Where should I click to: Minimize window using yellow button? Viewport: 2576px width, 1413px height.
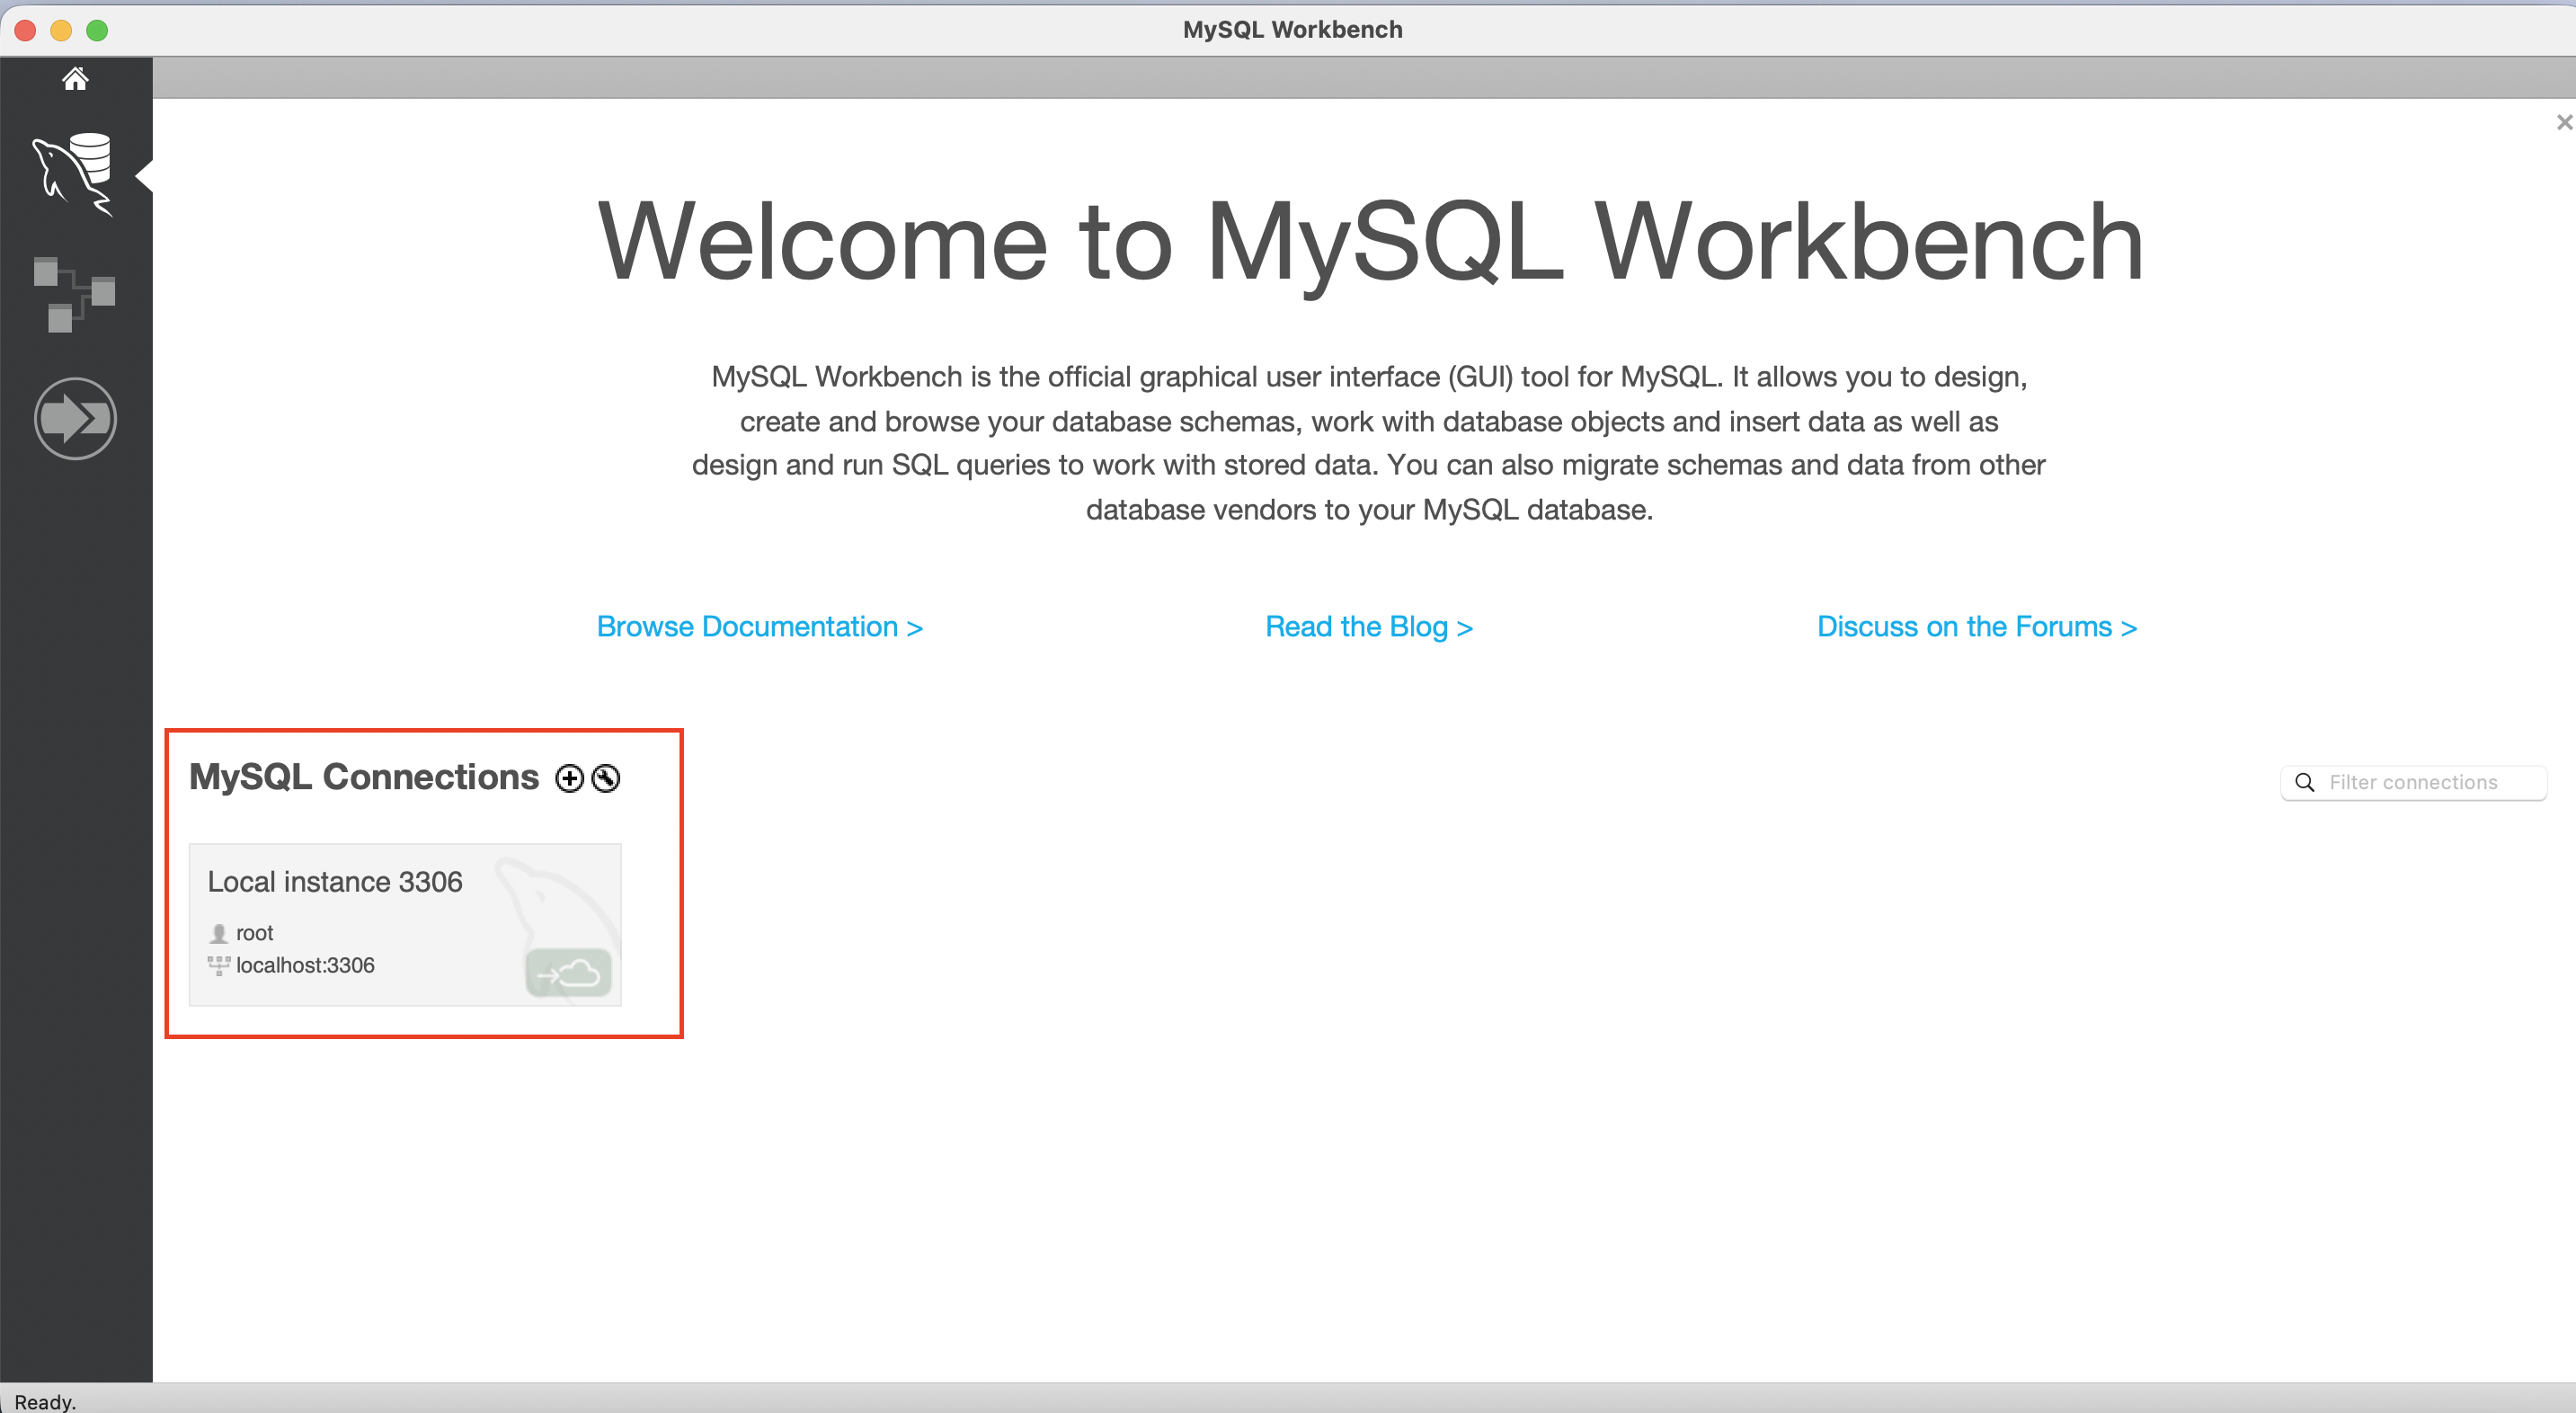coord(61,30)
